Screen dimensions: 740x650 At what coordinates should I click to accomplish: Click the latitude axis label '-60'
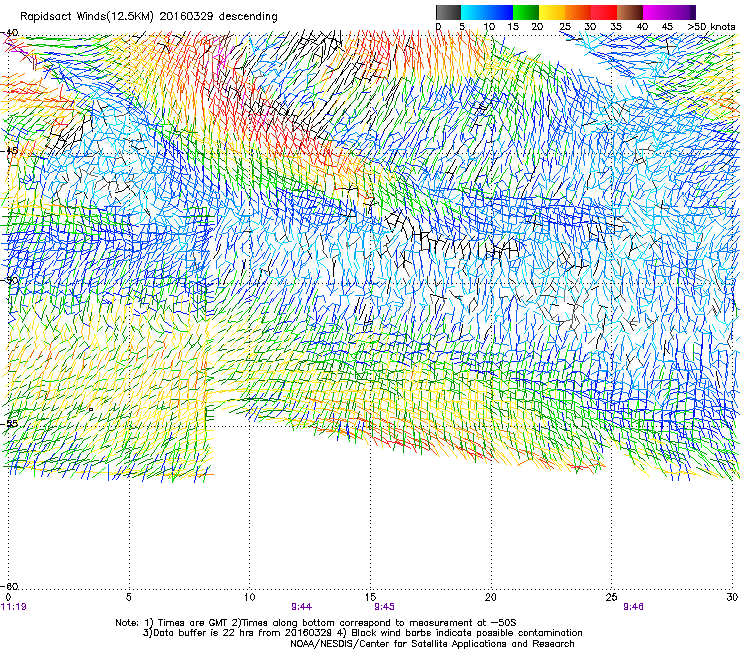point(9,586)
